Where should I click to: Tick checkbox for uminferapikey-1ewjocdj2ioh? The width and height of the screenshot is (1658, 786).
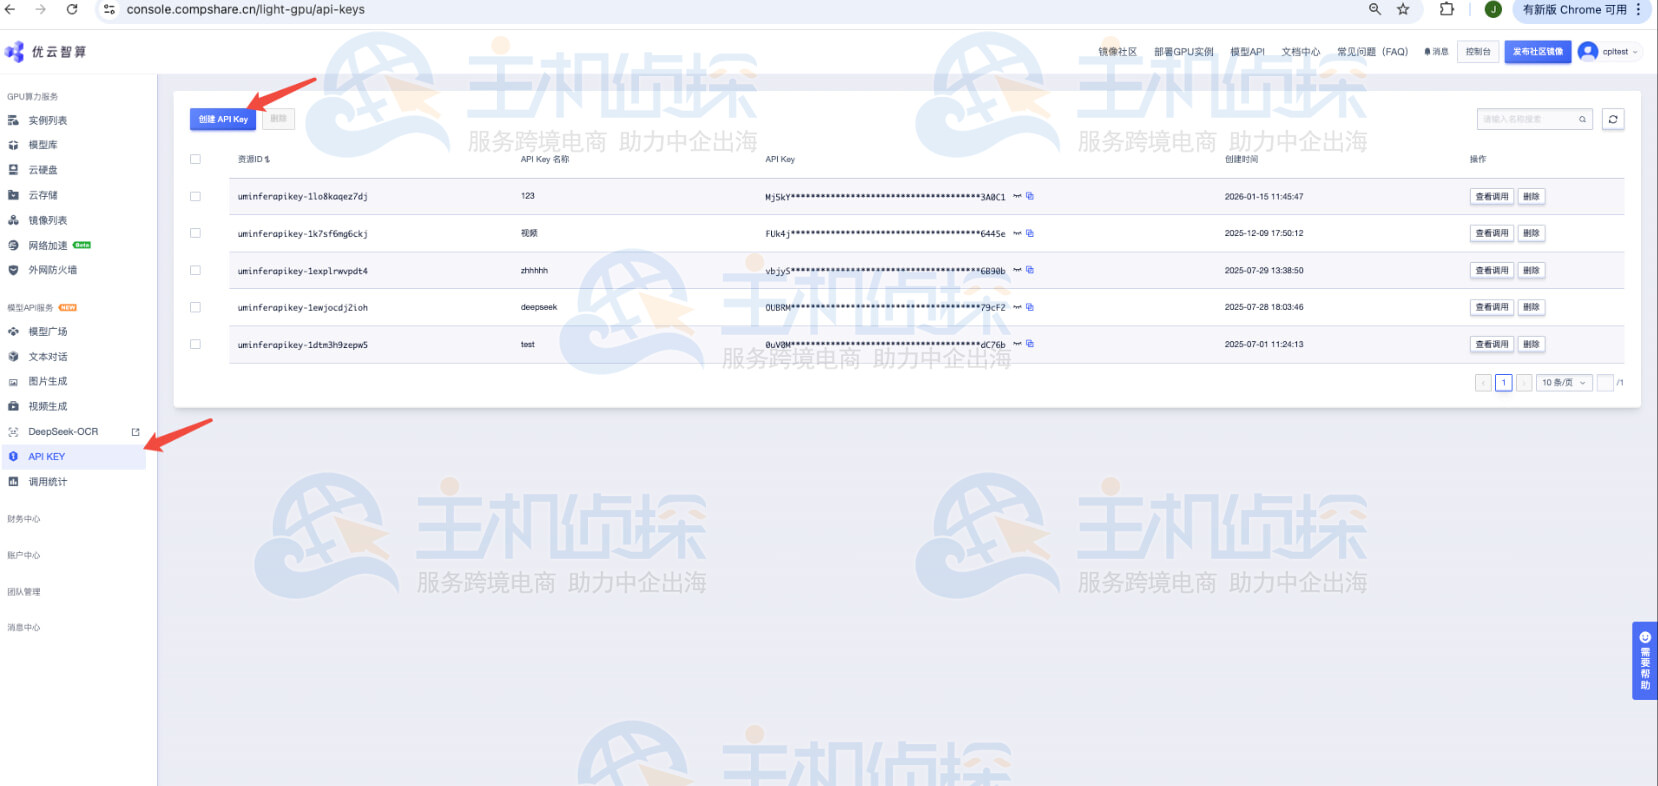[x=195, y=307]
